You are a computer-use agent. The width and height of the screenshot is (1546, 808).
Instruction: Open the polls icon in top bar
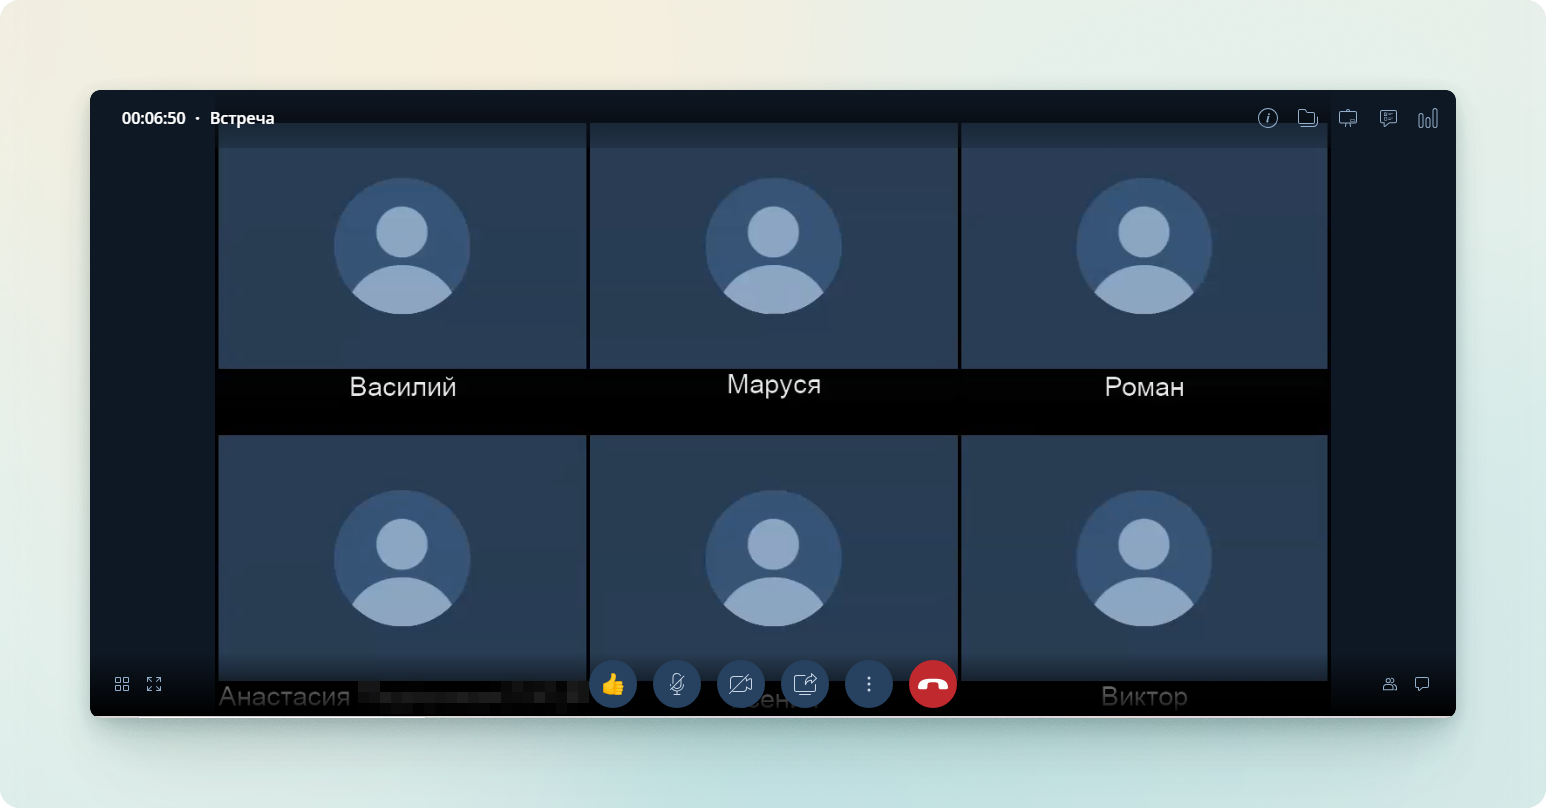click(1388, 118)
